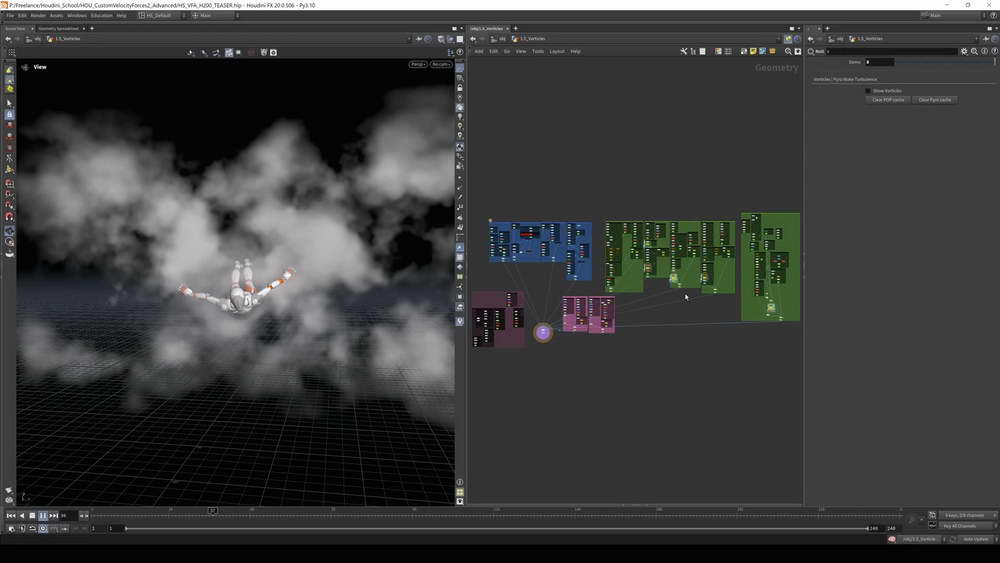Click the back arrow in network editor path bar
Screen dimensions: 1000x563
pyautogui.click(x=473, y=39)
